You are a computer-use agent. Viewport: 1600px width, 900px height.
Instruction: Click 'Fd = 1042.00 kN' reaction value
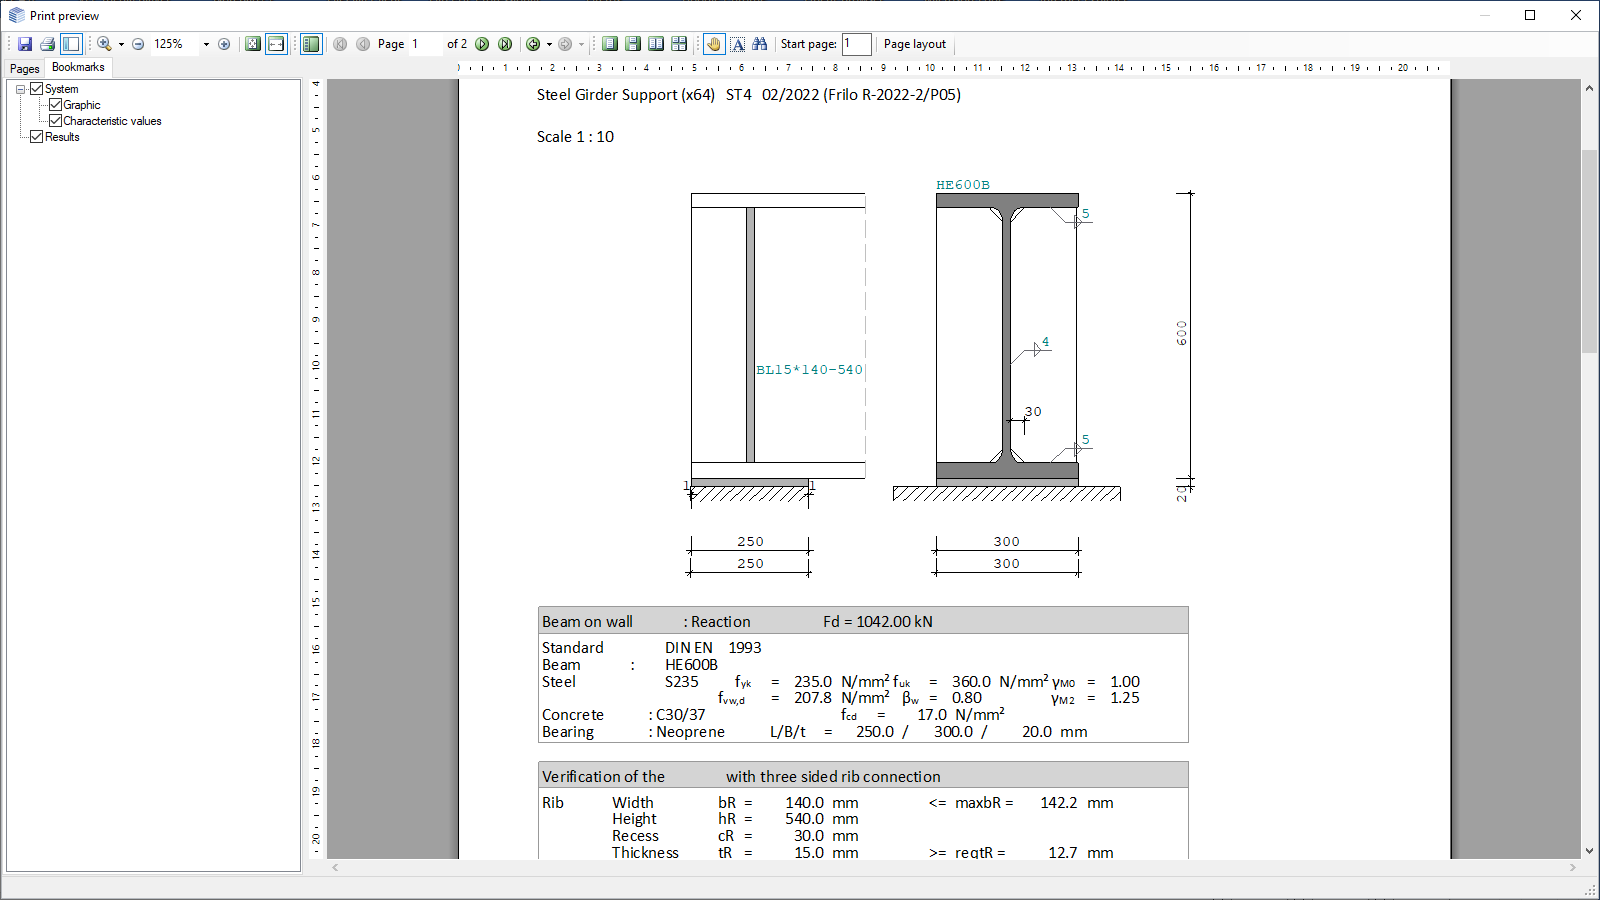coord(878,622)
